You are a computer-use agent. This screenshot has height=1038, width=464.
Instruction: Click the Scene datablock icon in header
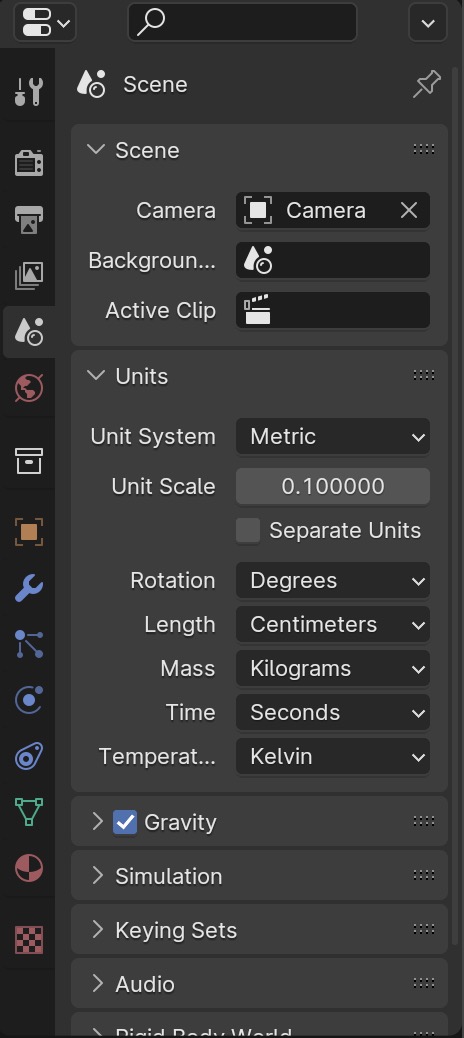pyautogui.click(x=91, y=85)
